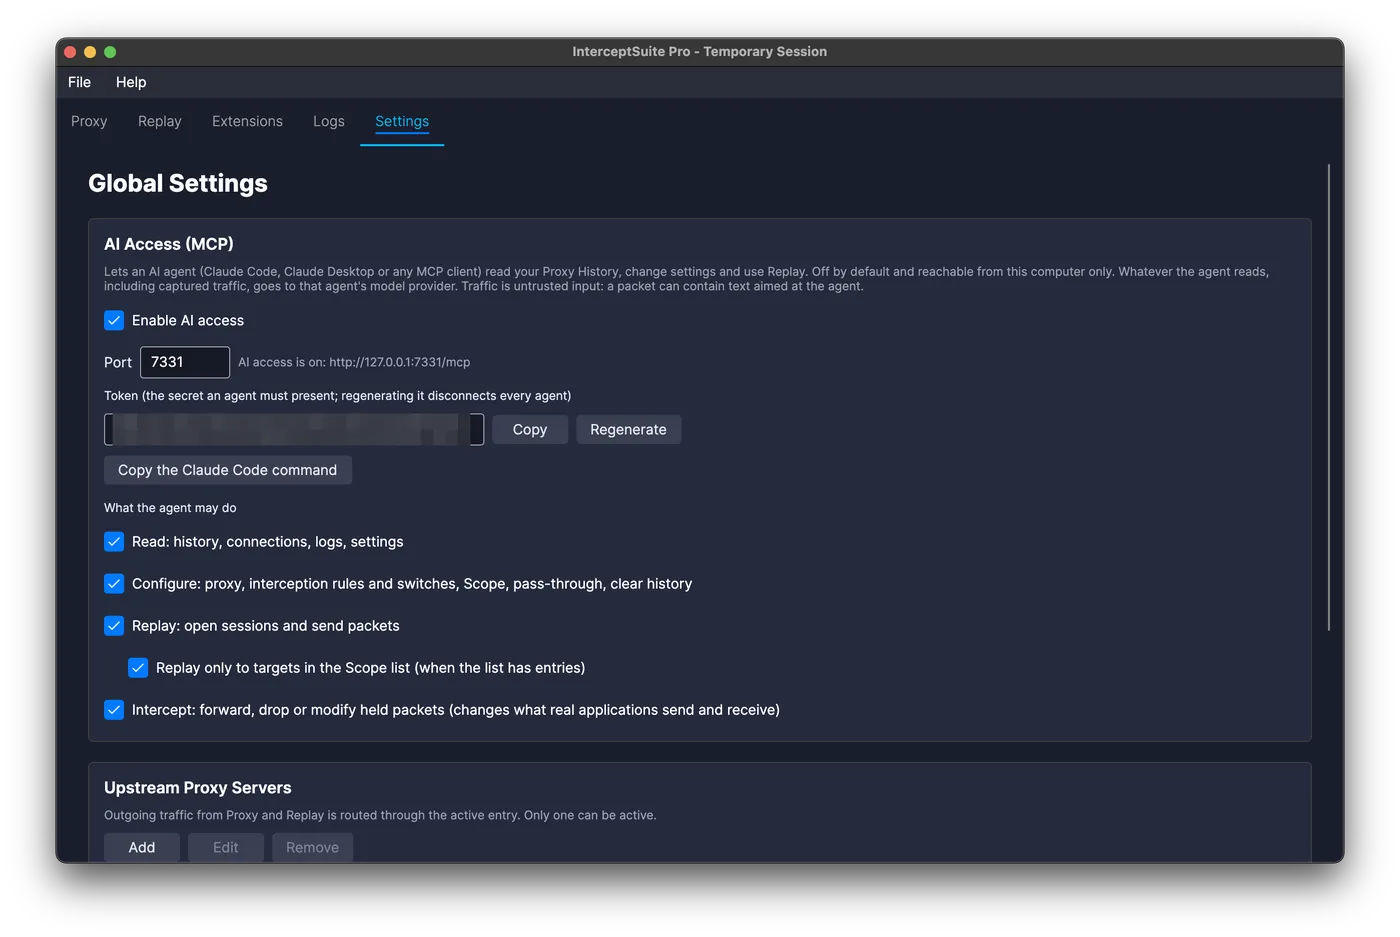
Task: Click the hidden token field
Action: coord(294,429)
